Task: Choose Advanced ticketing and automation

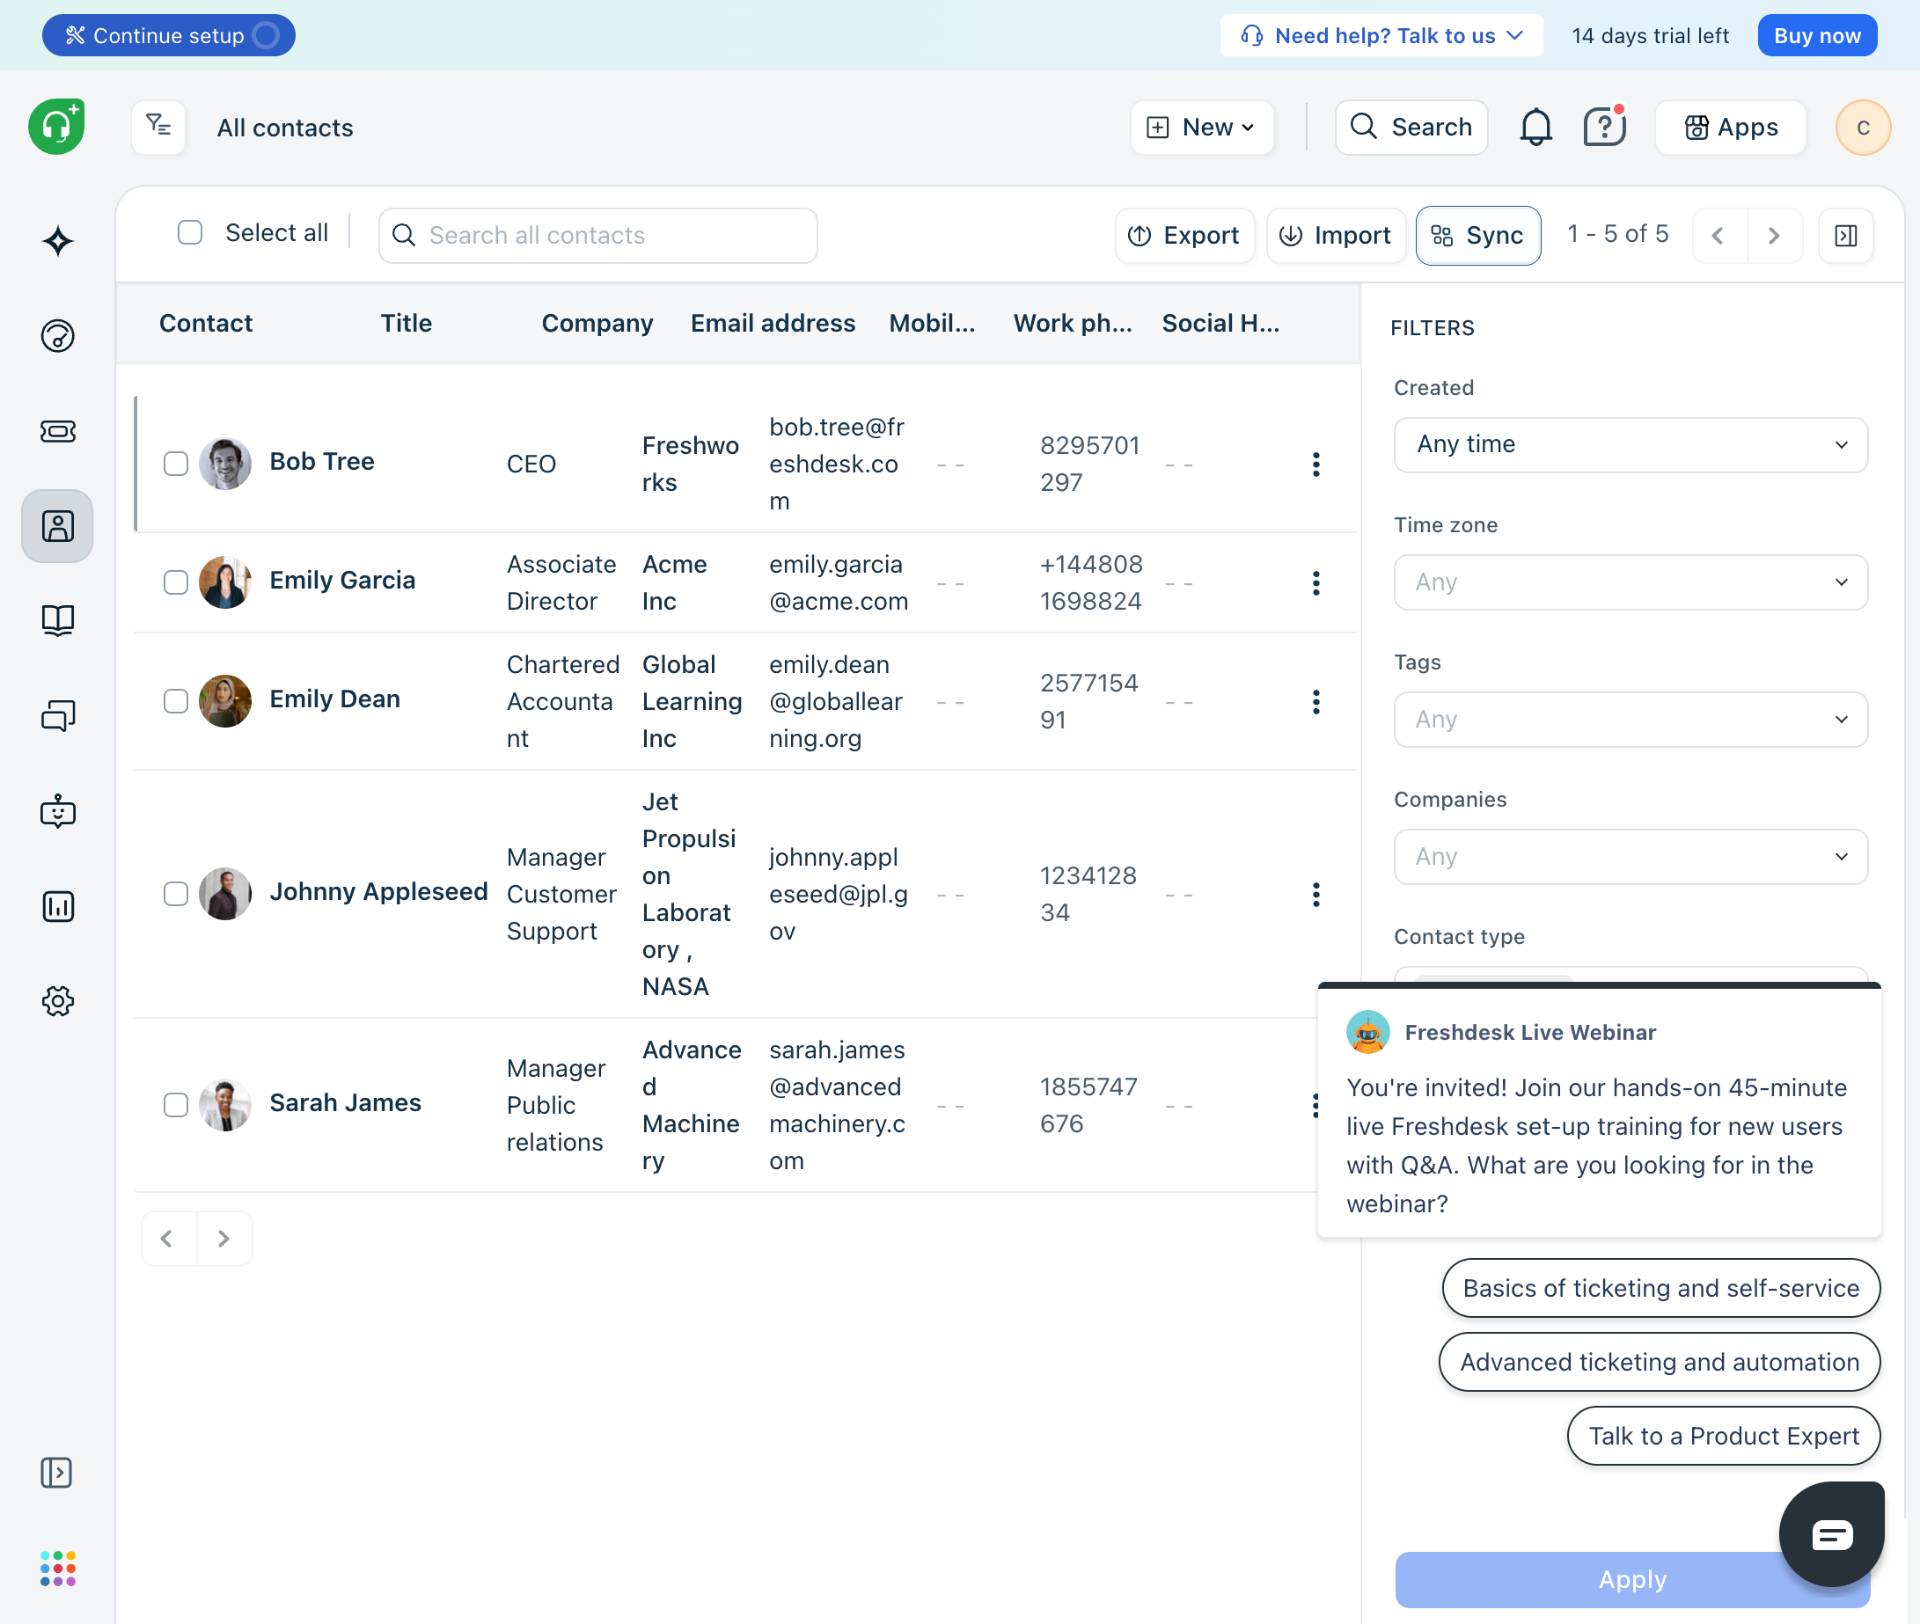Action: click(1660, 1362)
